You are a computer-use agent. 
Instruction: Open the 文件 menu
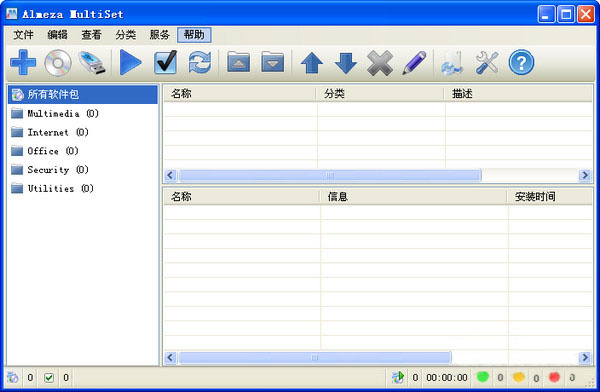coord(23,35)
